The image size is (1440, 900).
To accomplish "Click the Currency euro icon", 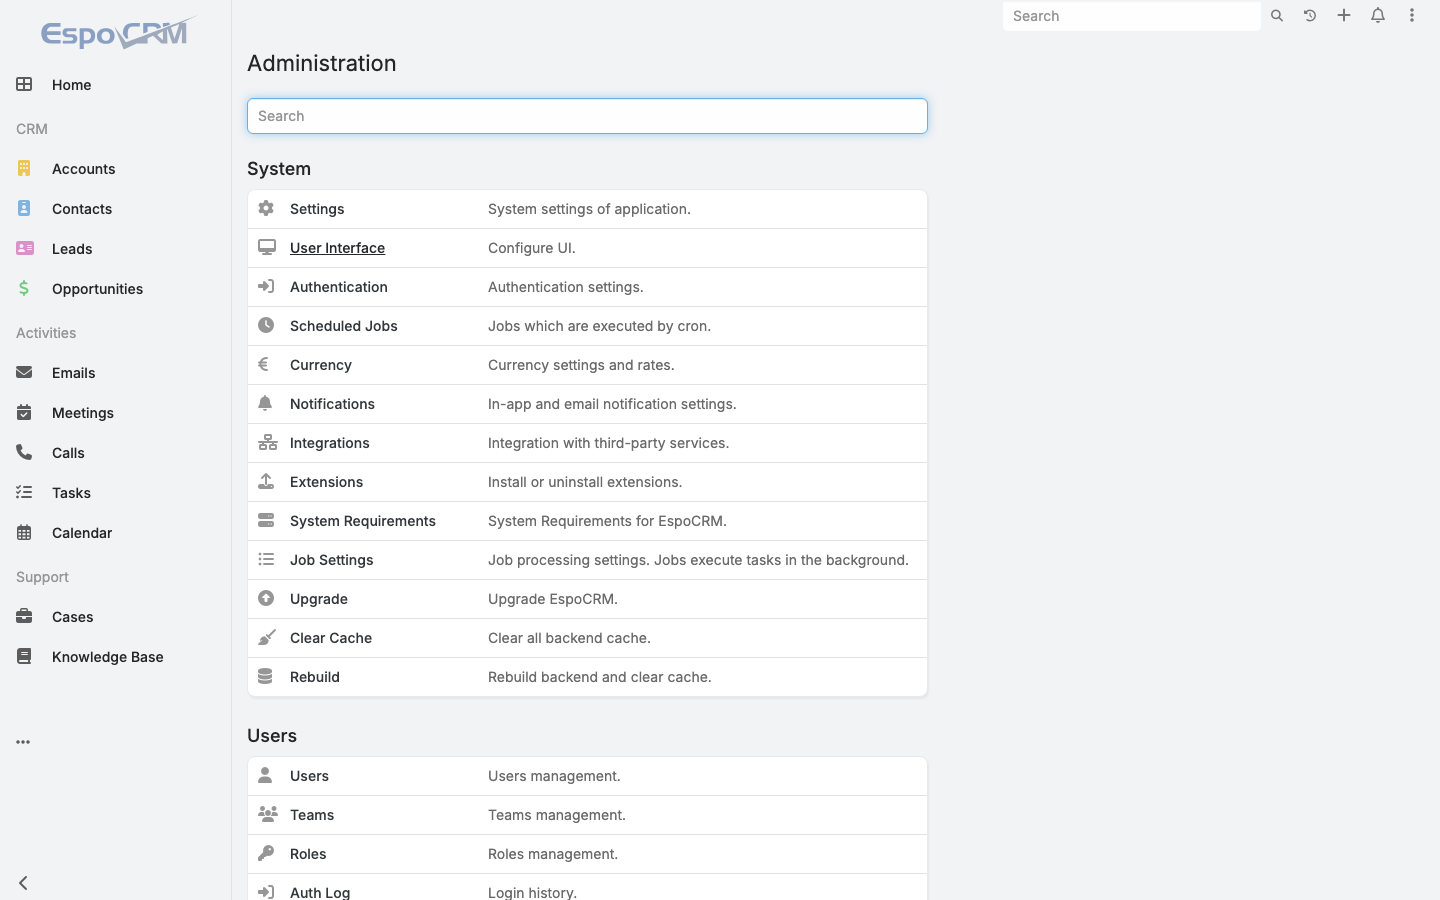I will click(x=264, y=364).
